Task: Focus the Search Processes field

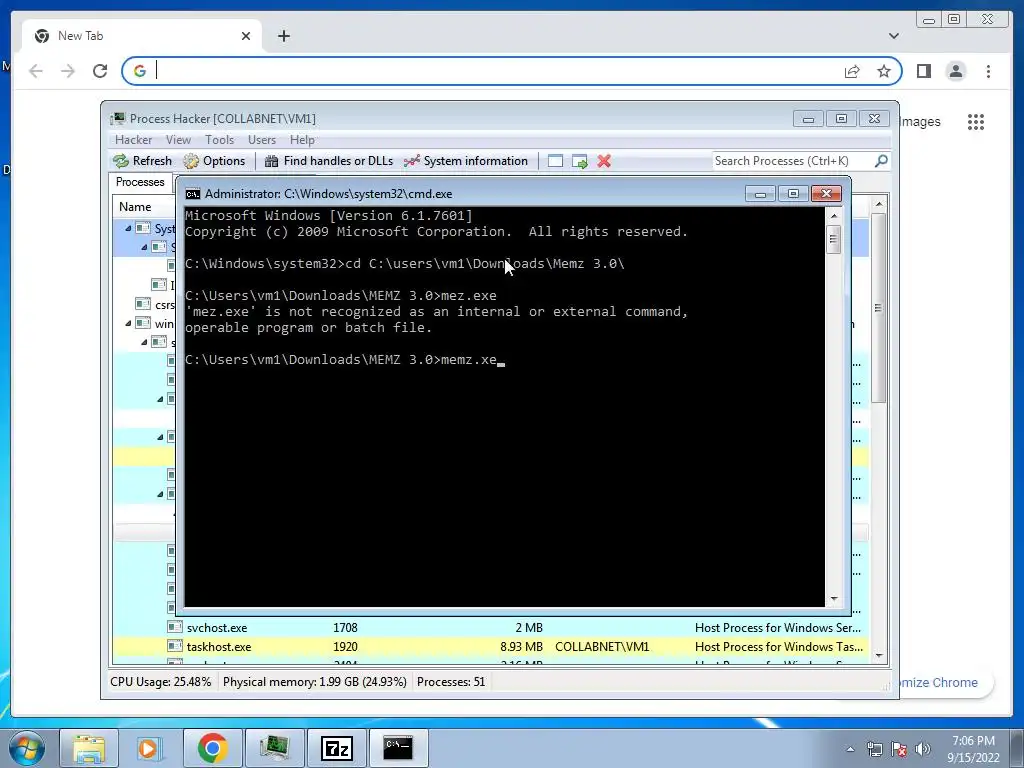Action: click(x=793, y=161)
